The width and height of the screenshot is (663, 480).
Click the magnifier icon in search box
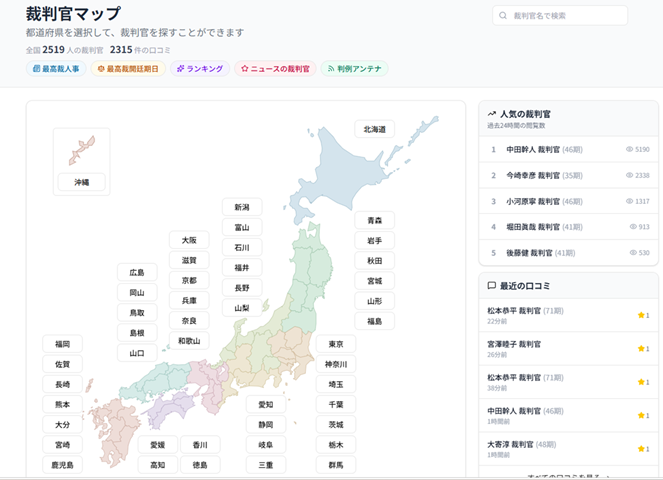(x=503, y=16)
